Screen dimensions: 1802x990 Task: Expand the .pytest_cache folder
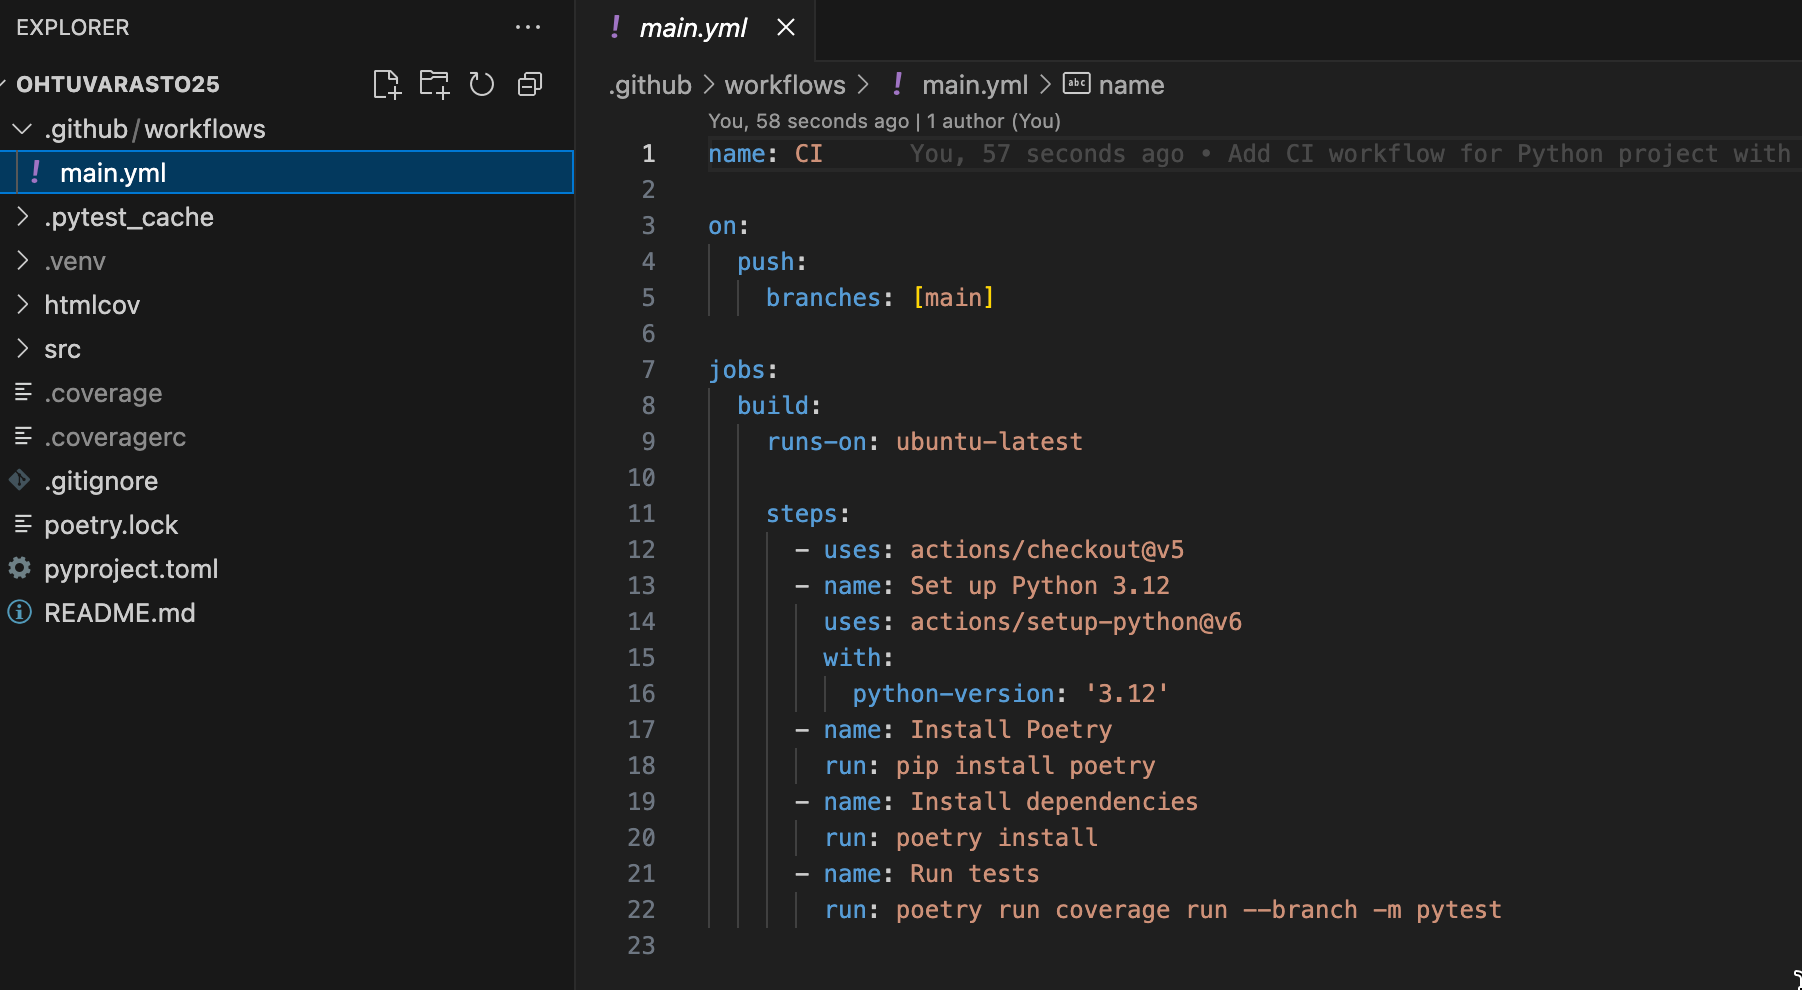coord(22,217)
